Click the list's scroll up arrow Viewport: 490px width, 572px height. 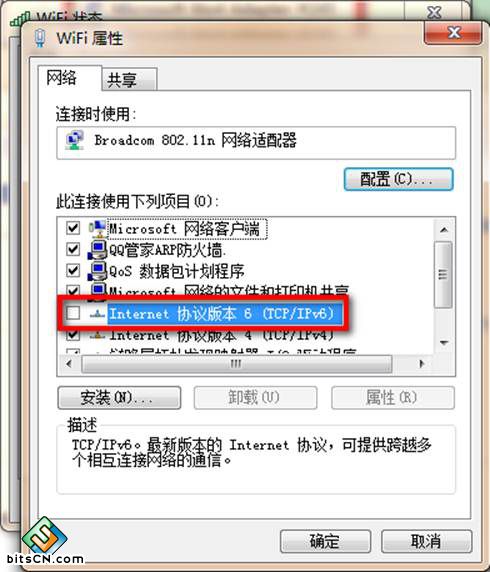pos(444,230)
